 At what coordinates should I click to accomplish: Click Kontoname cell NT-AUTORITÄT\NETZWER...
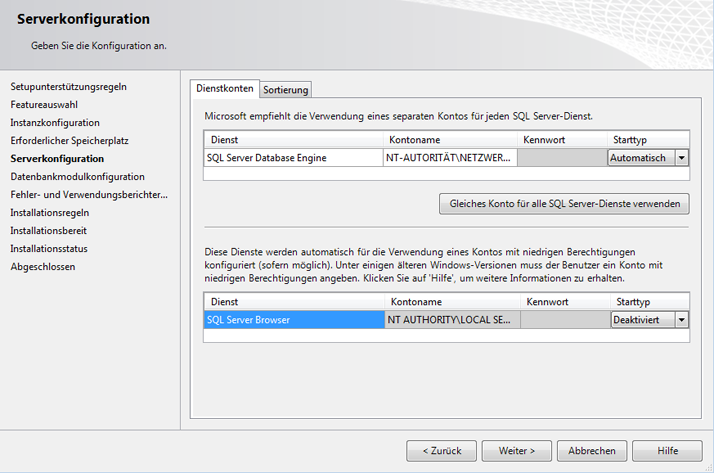coord(450,158)
